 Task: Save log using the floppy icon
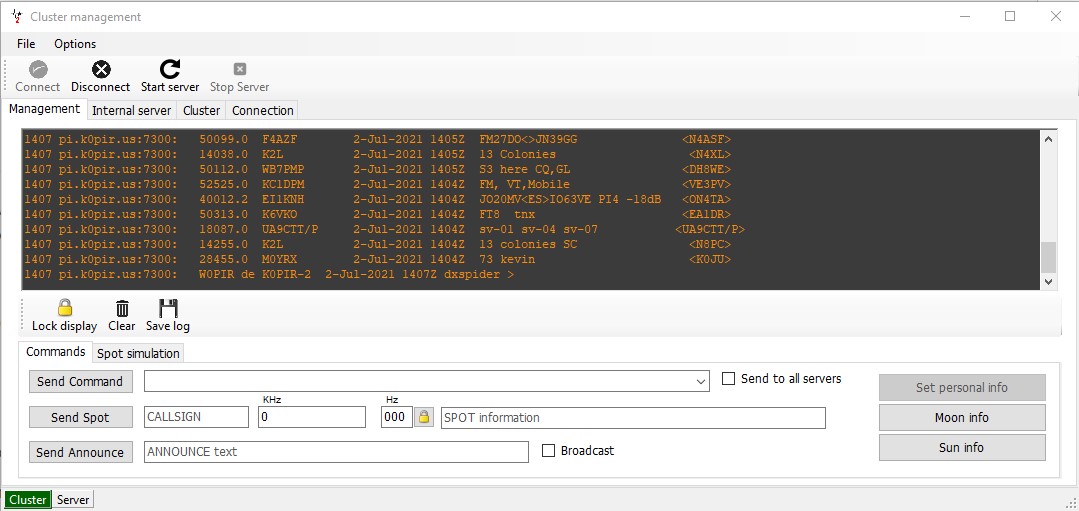168,308
